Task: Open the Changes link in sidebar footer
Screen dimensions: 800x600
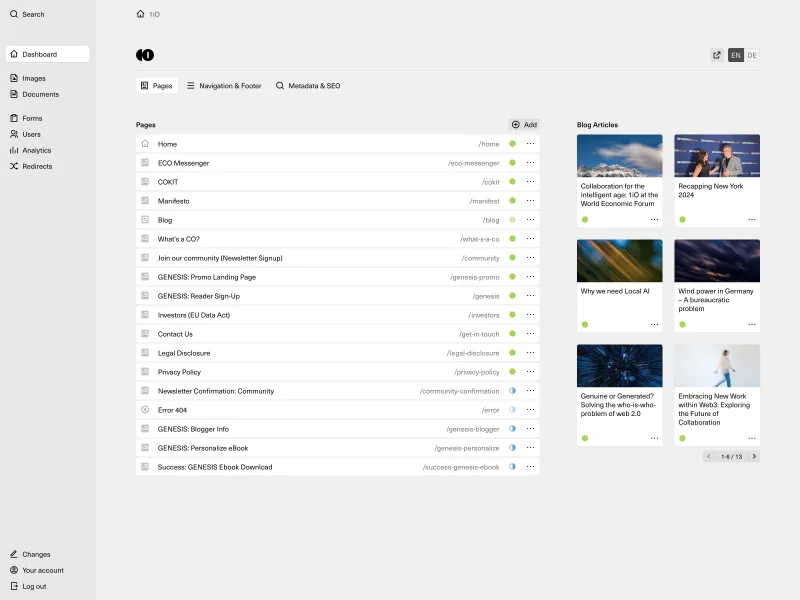Action: [x=36, y=554]
